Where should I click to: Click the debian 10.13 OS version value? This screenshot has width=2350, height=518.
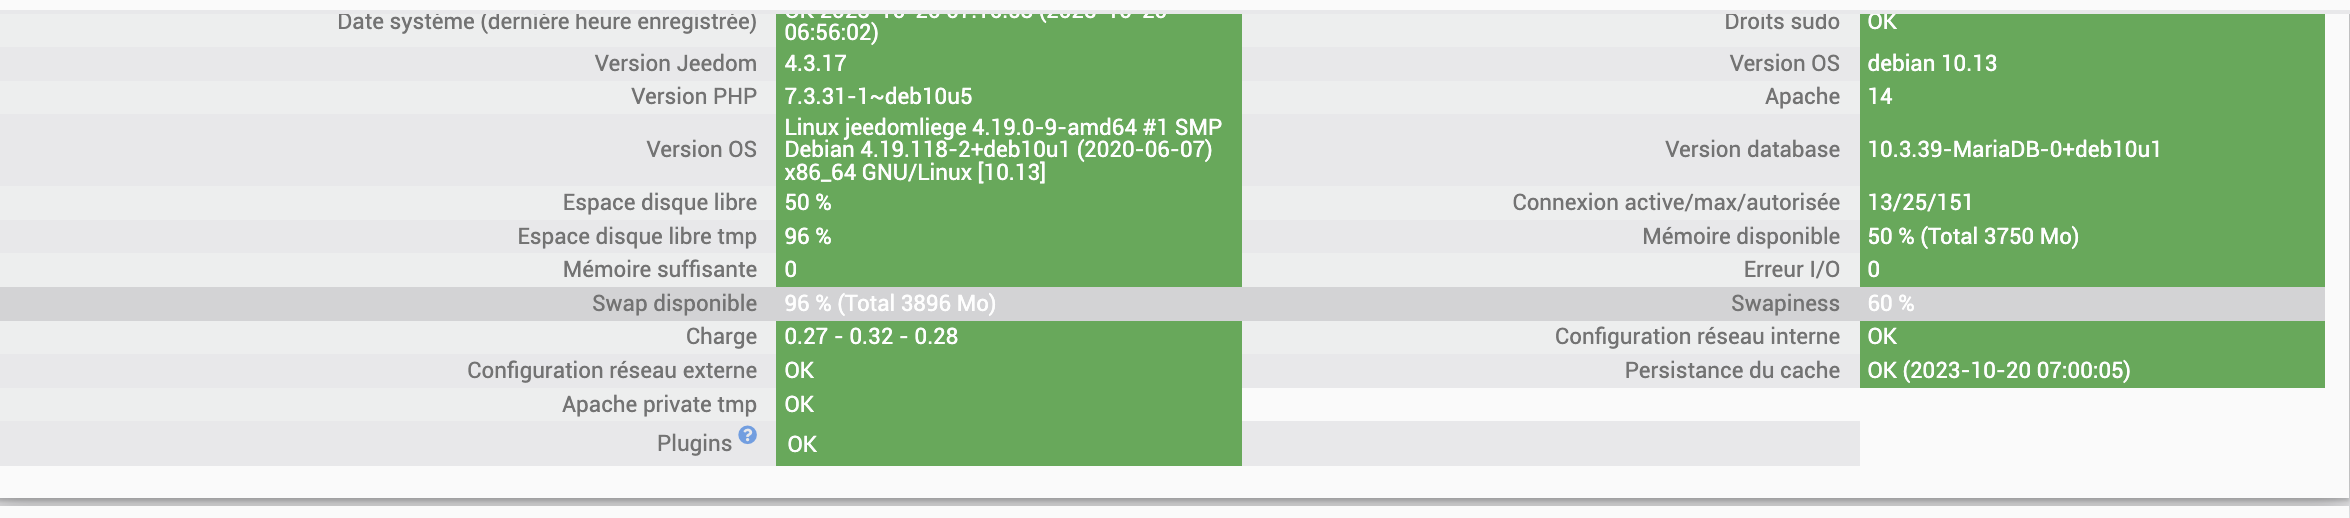coord(1931,63)
